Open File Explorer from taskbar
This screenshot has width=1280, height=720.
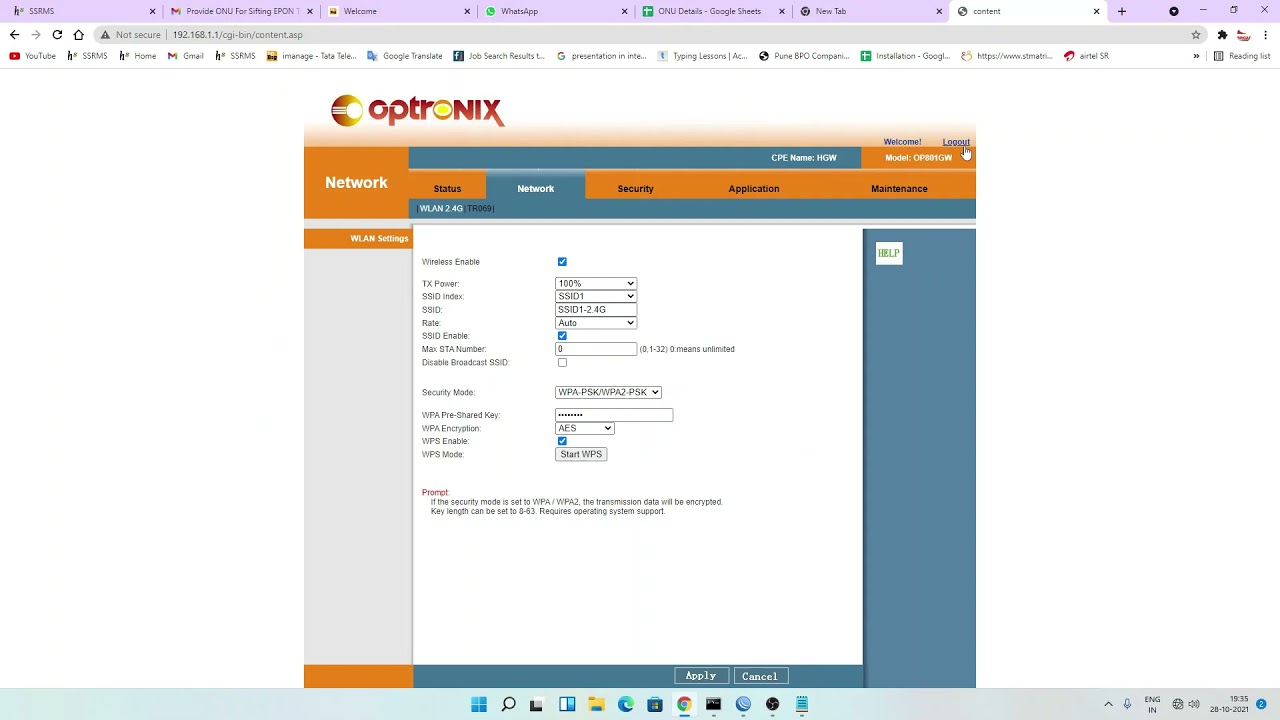pyautogui.click(x=596, y=704)
